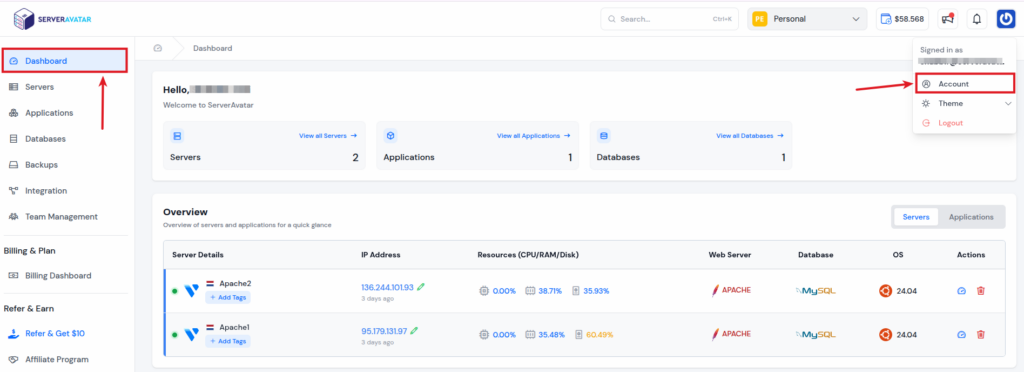Click the Vultr logo on Apache1 row
The image size is (1024, 372).
pyautogui.click(x=191, y=335)
